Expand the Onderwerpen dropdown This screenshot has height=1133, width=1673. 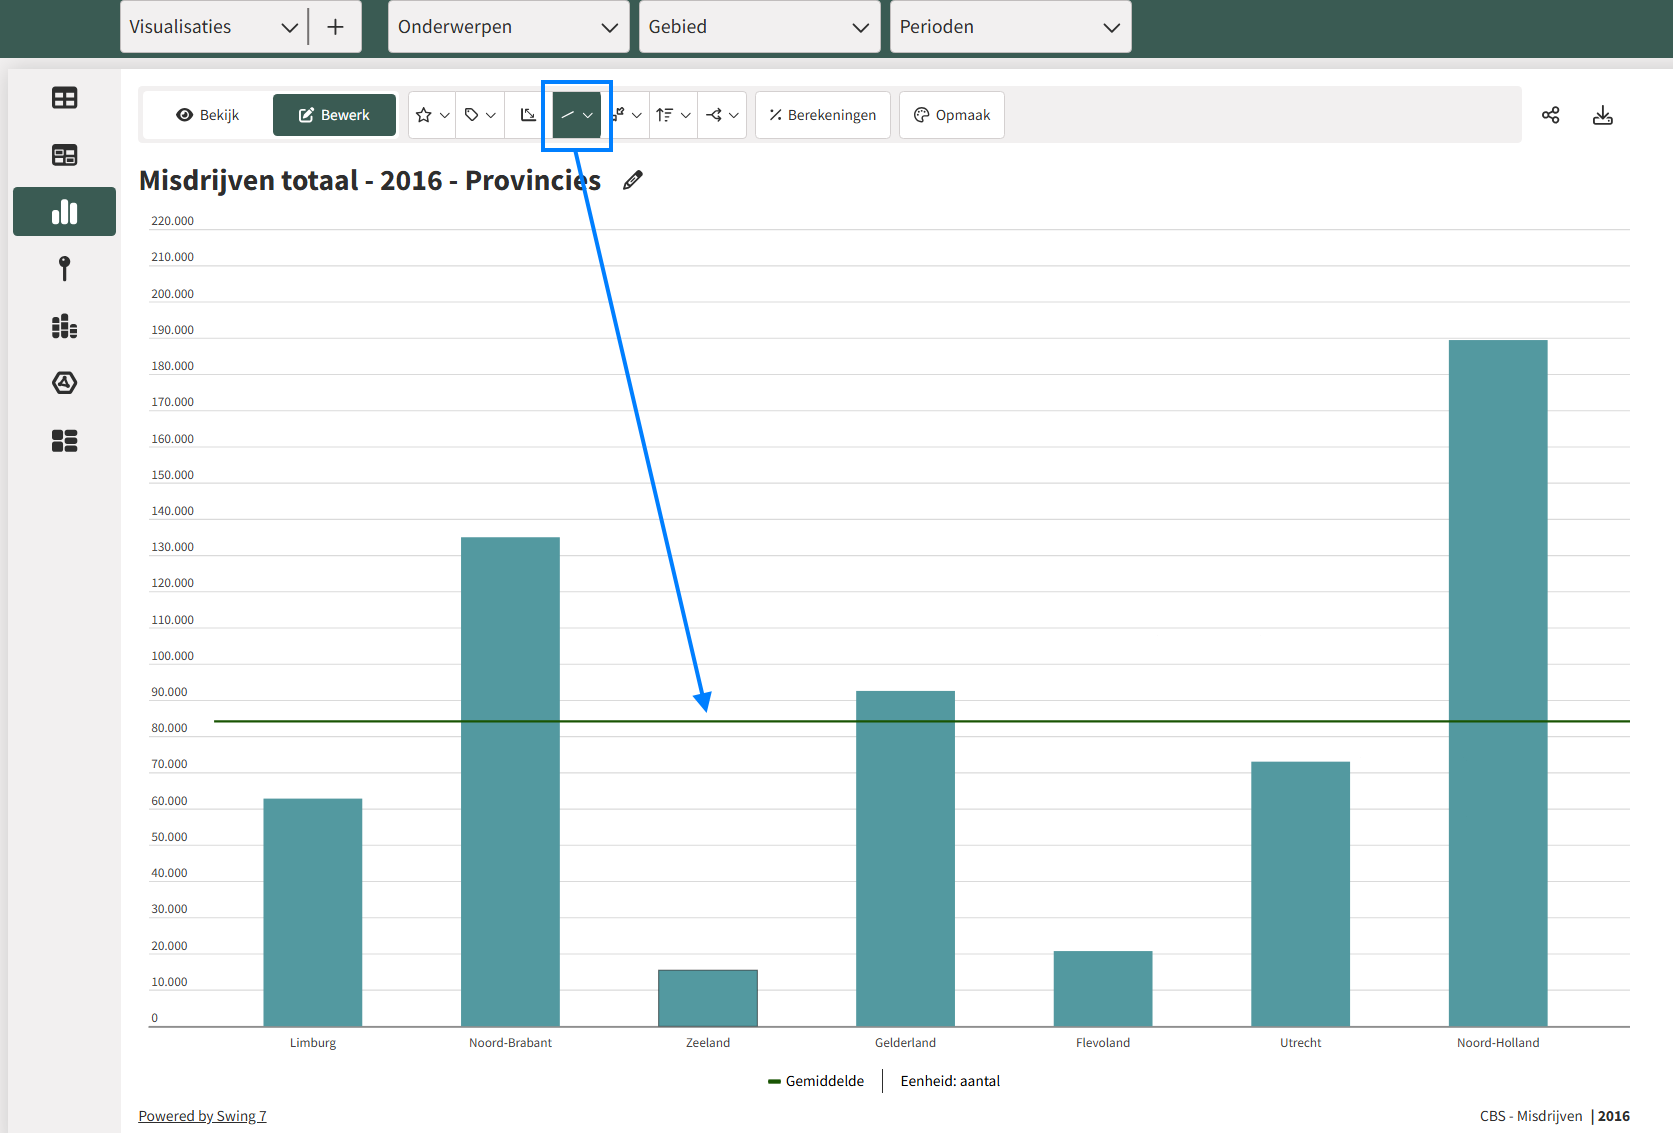click(508, 27)
